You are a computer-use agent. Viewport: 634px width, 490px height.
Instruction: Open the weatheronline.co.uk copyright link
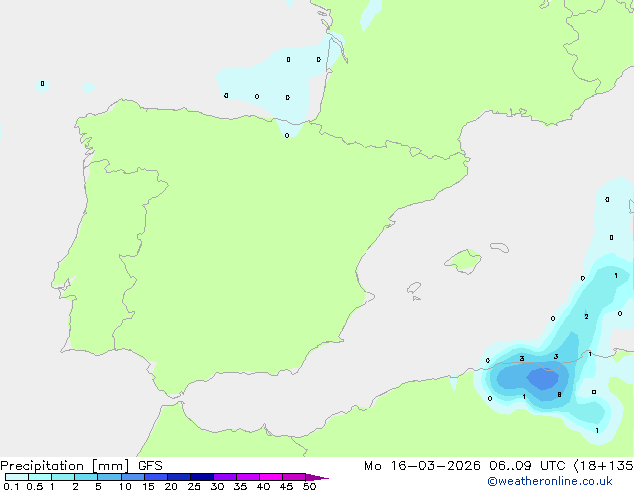pos(550,481)
